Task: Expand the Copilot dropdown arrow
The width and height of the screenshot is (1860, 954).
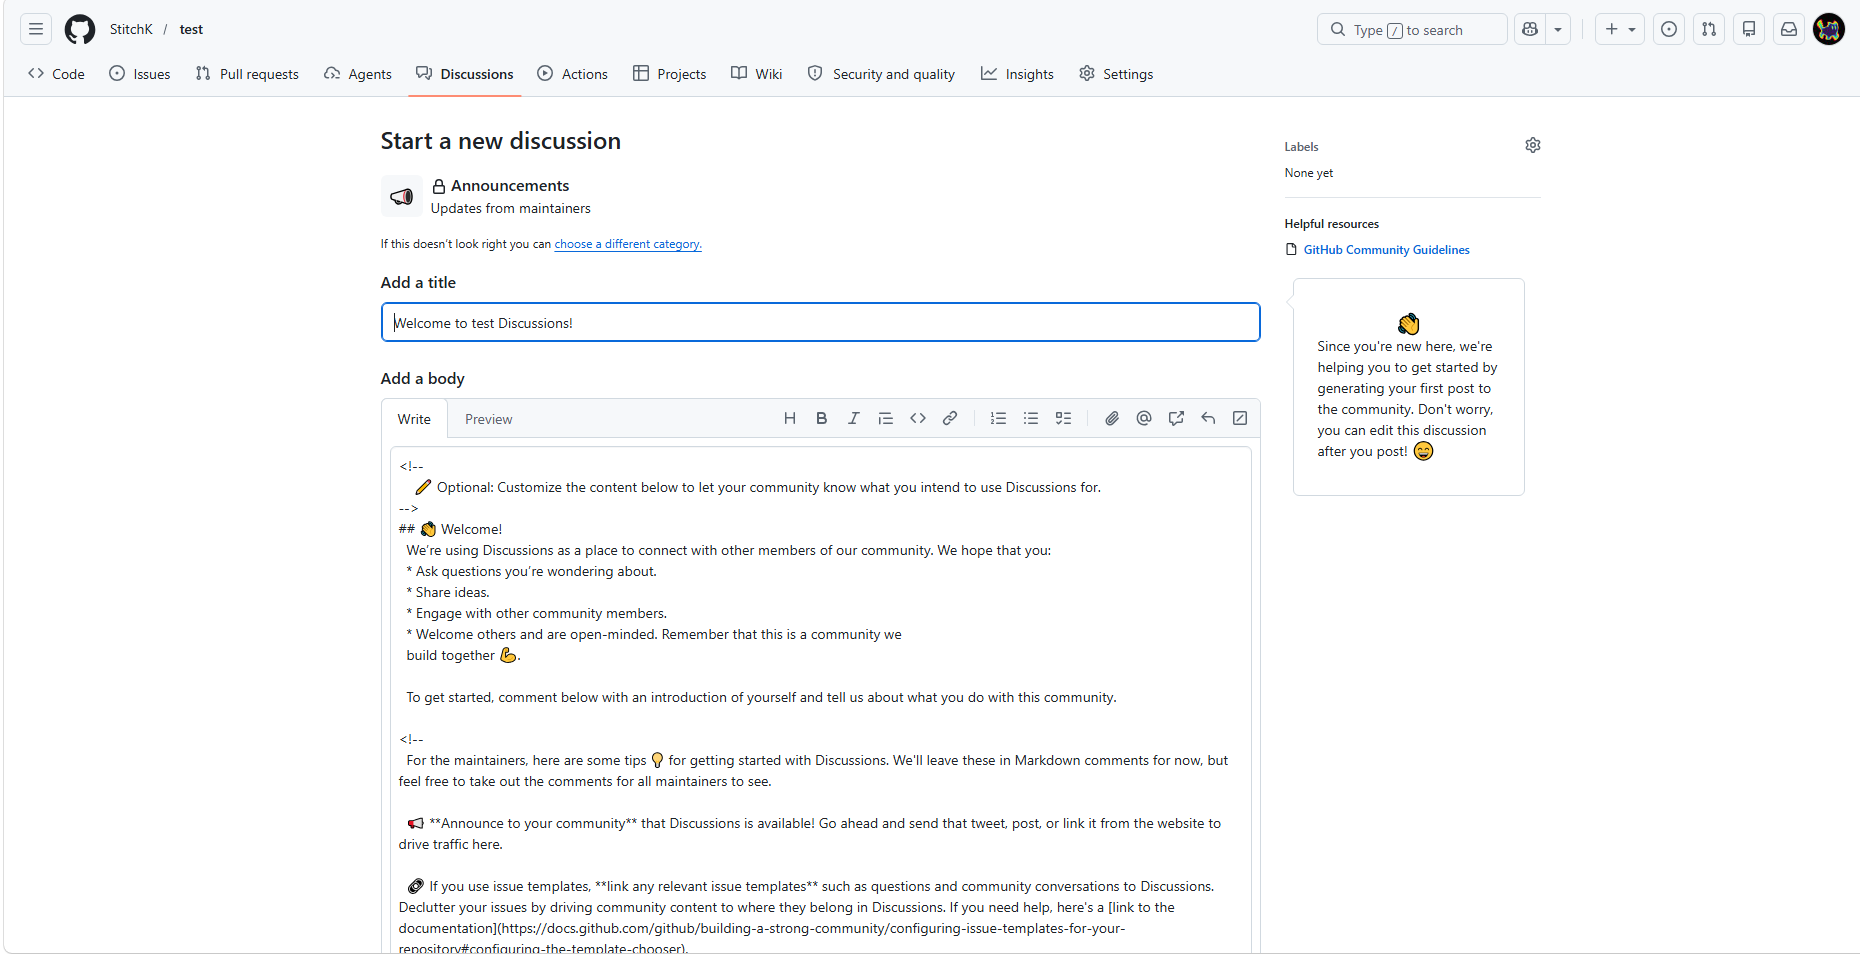Action: [1558, 29]
